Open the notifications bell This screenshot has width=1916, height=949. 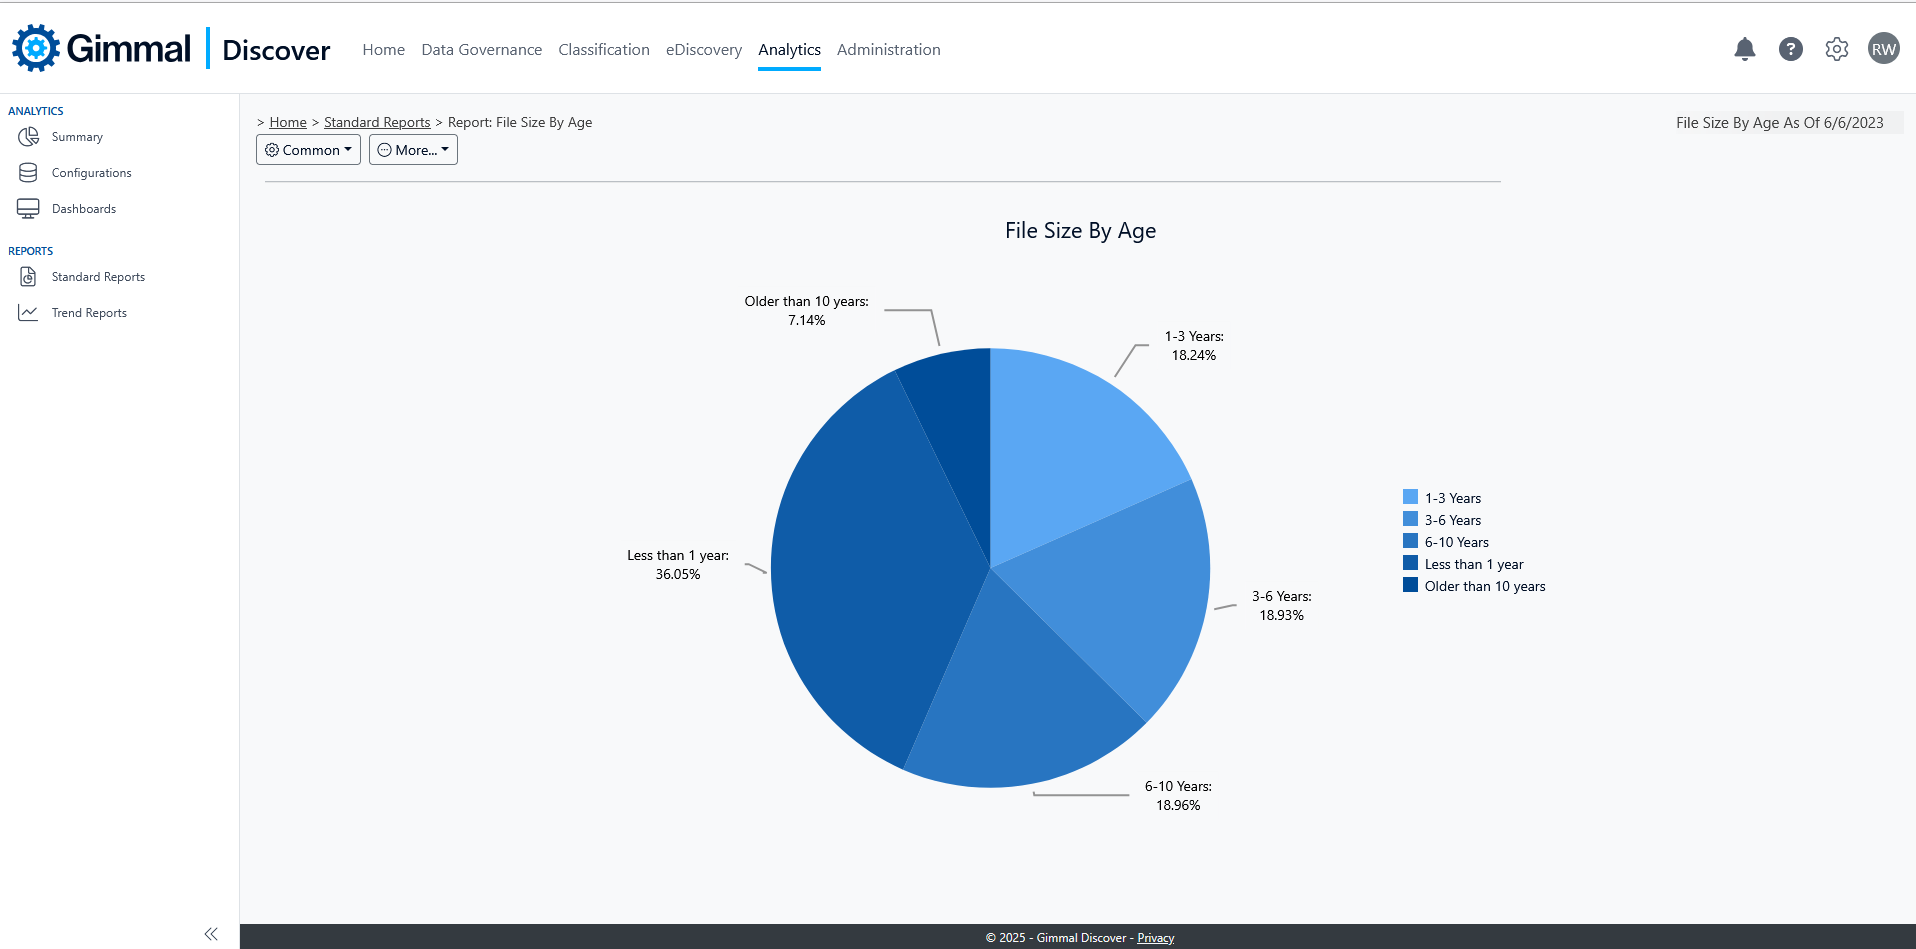point(1744,49)
